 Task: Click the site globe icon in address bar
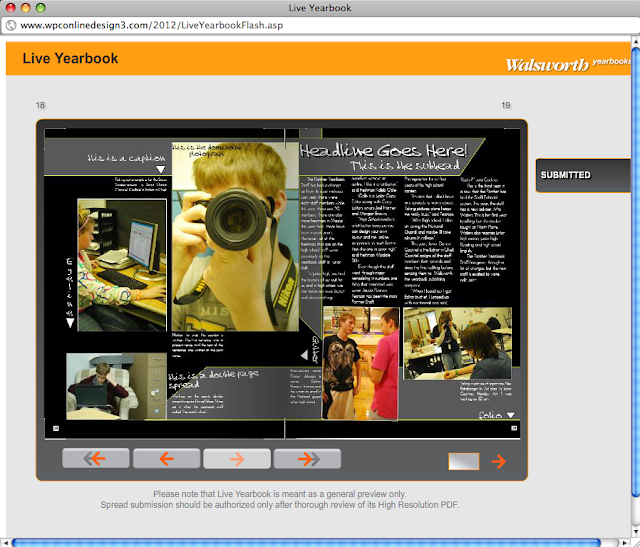click(x=11, y=25)
